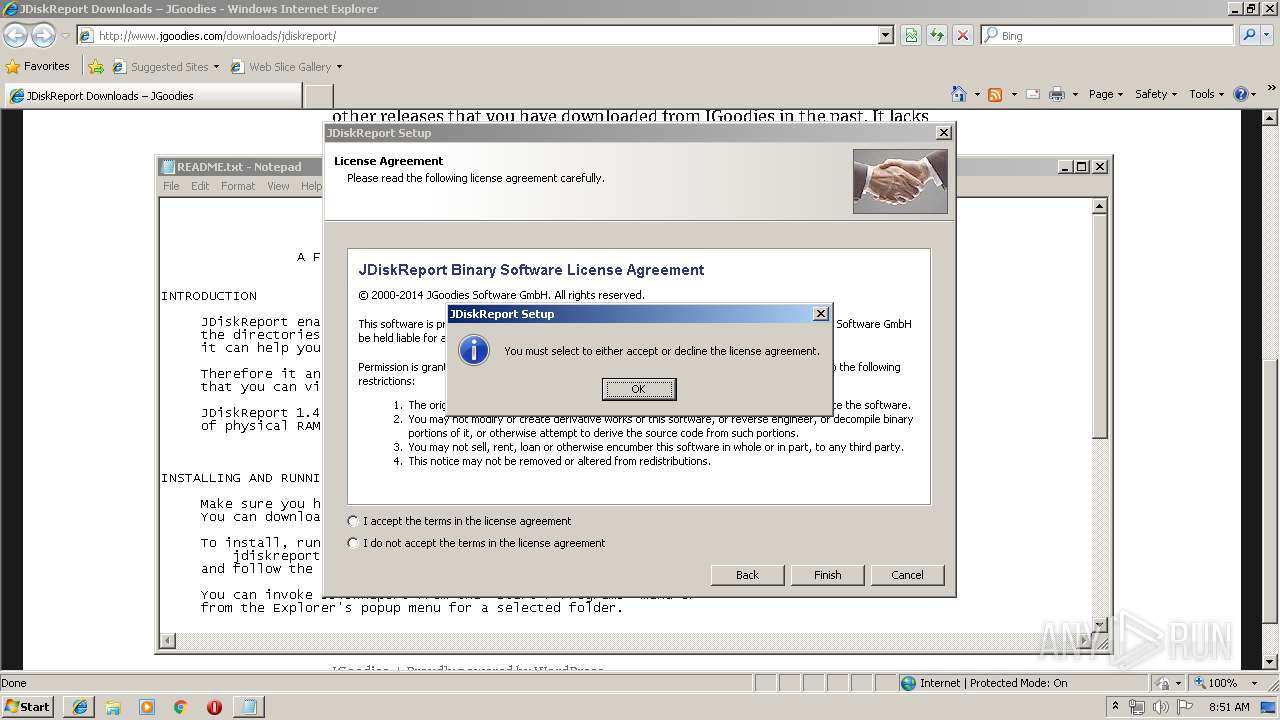Screen dimensions: 1280x720
Task: Click the Stop loading red X icon
Action: pyautogui.click(x=963, y=35)
